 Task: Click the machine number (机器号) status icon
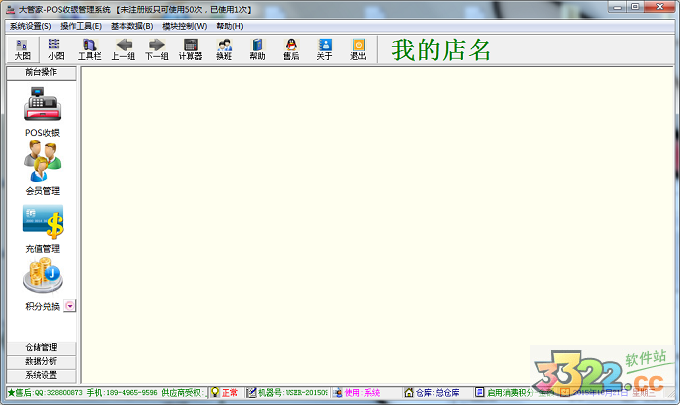[x=251, y=392]
